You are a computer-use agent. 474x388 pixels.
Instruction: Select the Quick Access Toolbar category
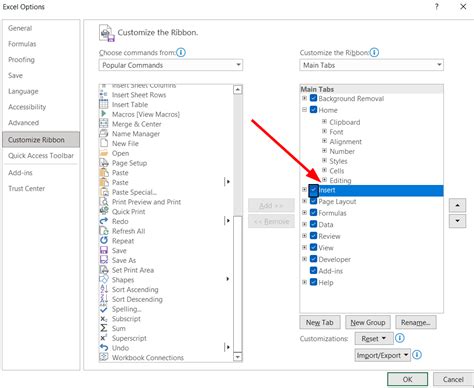pos(41,156)
